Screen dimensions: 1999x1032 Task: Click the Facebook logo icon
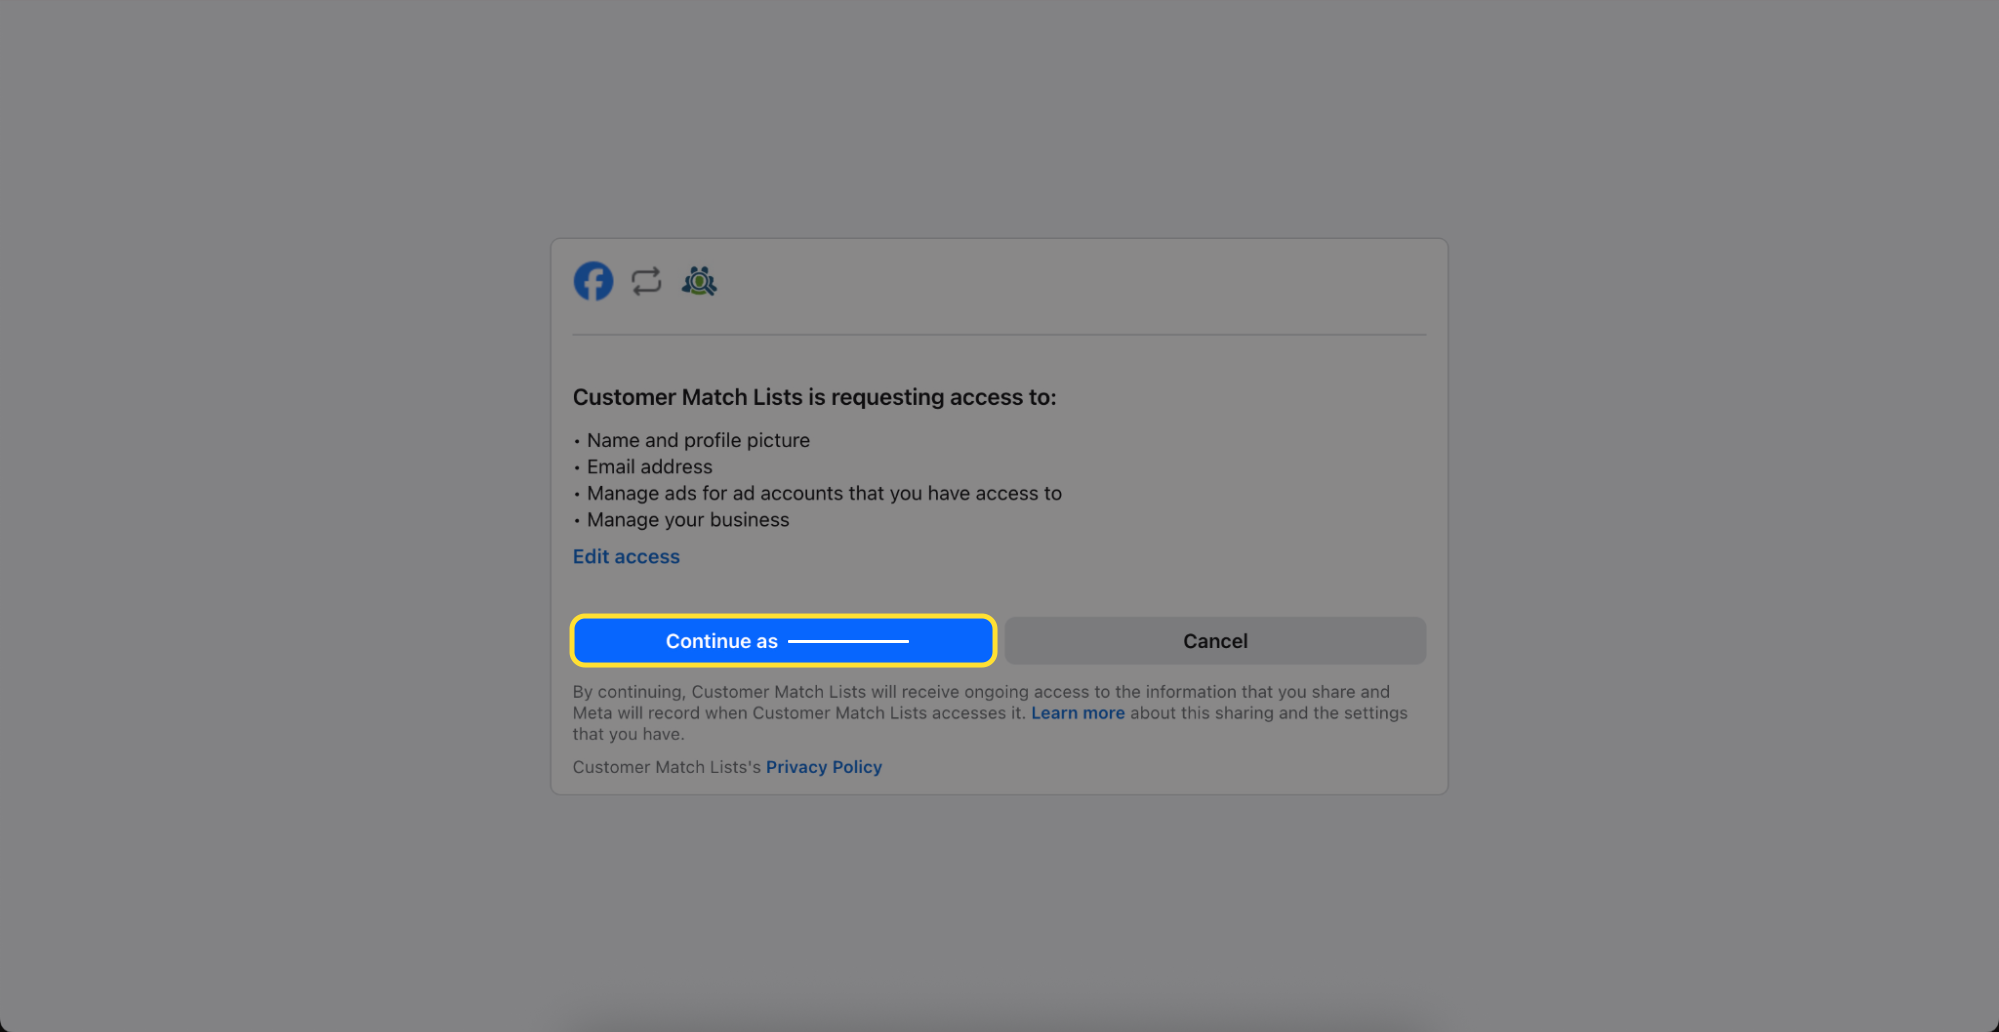593,282
